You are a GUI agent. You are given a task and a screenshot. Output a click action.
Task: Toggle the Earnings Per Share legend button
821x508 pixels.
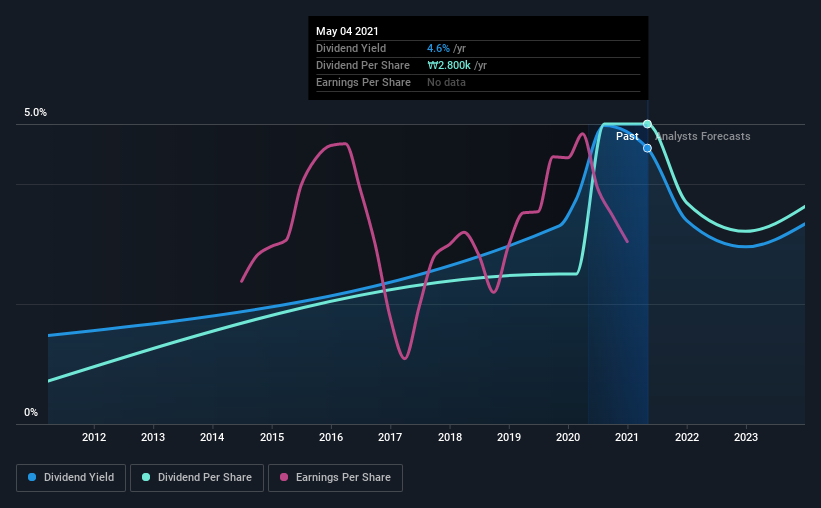tap(336, 478)
